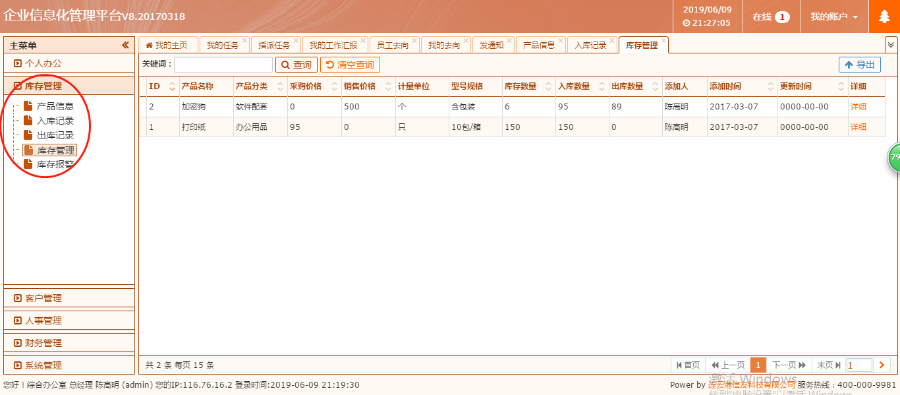Click the 出库记录 document icon in sidebar
The width and height of the screenshot is (900, 395).
(28, 135)
